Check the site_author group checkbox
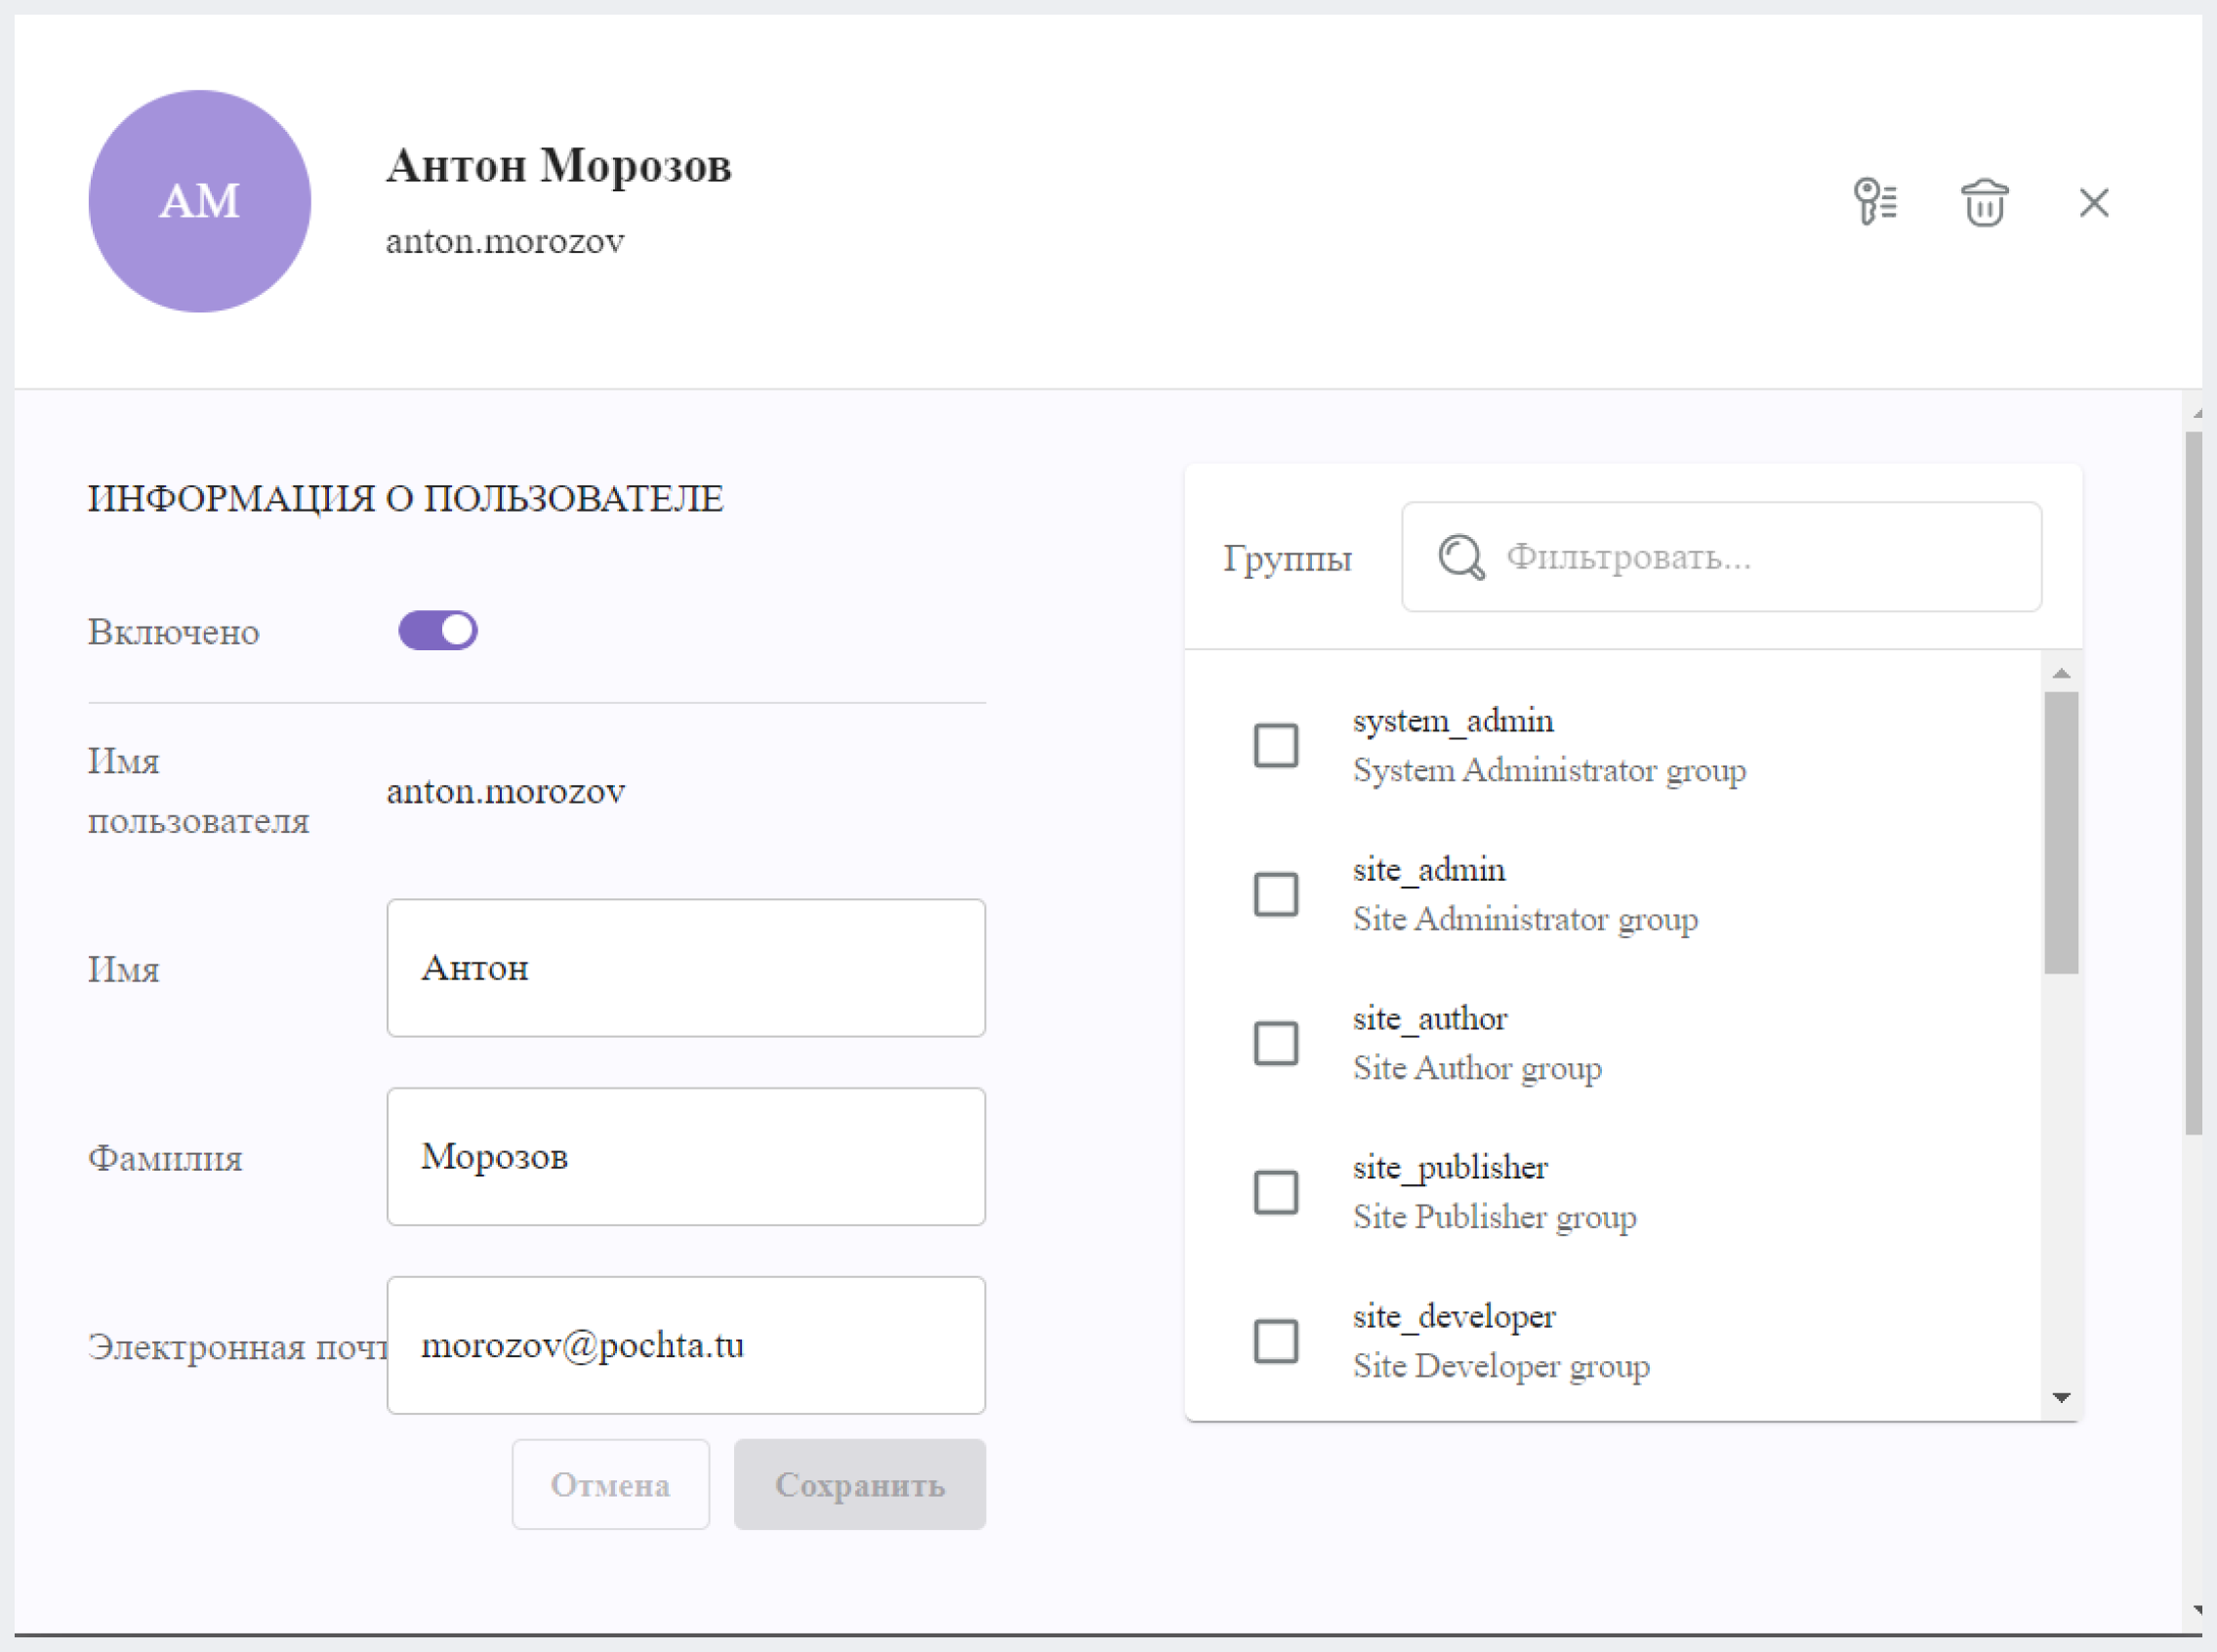Screen dimensions: 2217x1652 tap(1276, 1043)
